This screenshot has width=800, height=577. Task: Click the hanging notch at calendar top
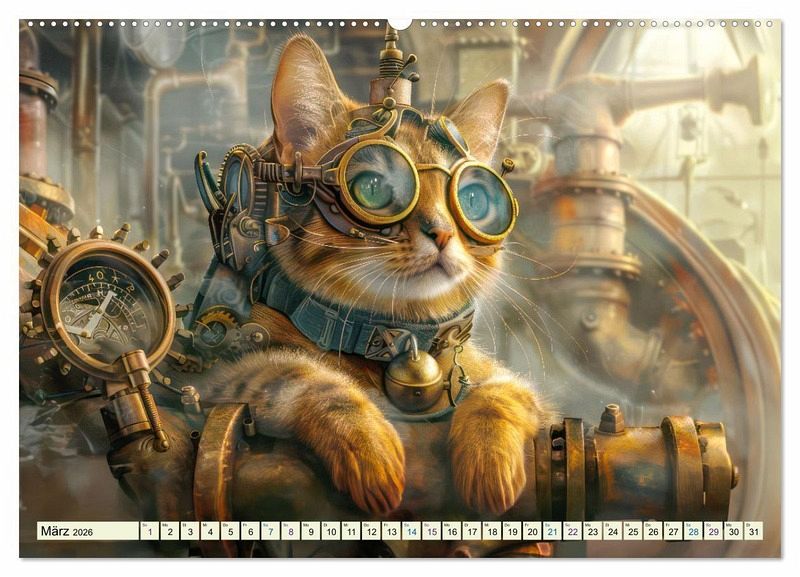coord(400,22)
